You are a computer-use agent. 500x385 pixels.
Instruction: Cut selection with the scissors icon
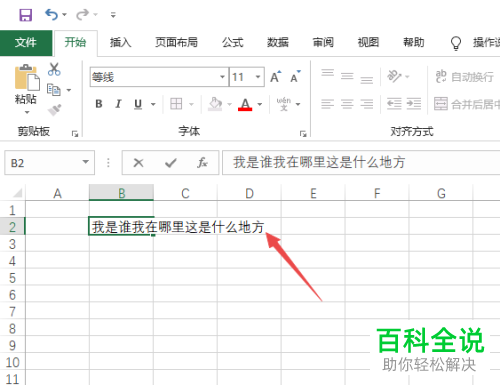click(54, 69)
